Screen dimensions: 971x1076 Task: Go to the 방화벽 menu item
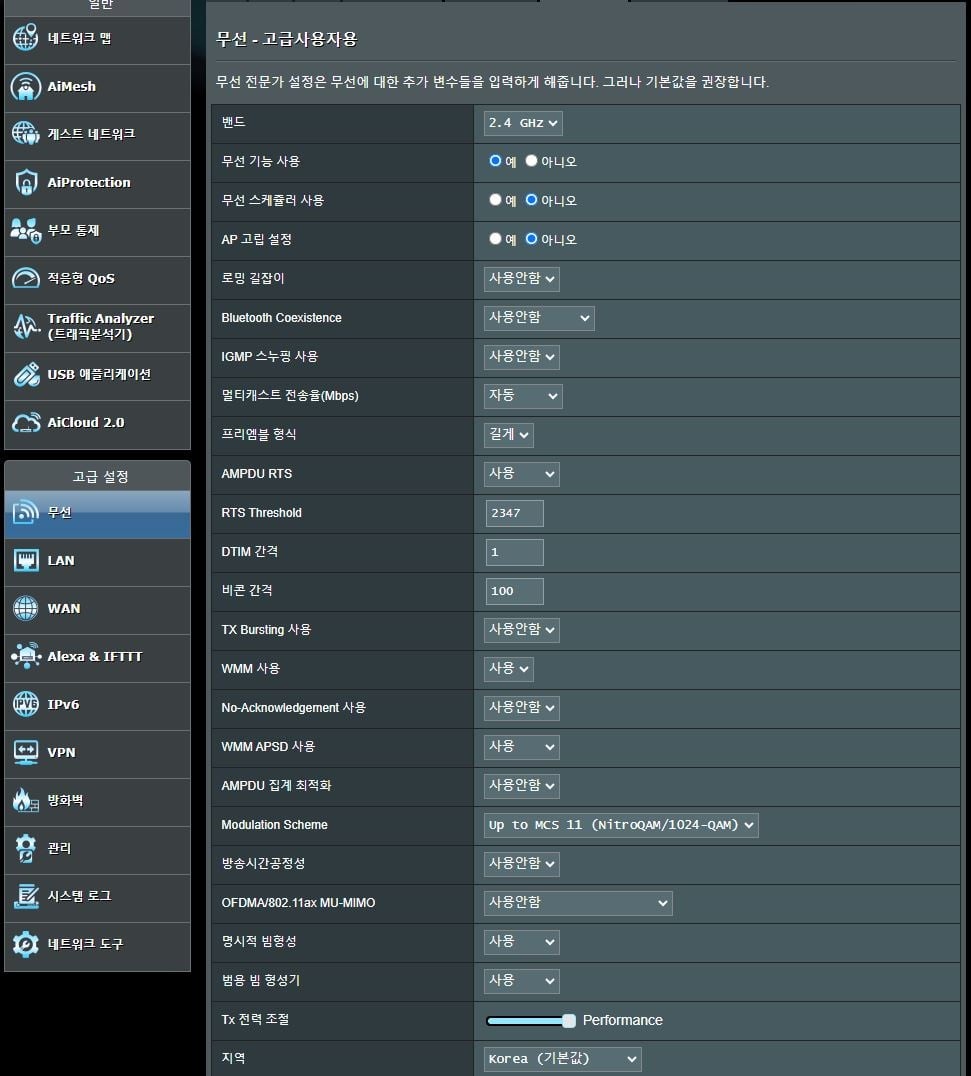point(97,803)
